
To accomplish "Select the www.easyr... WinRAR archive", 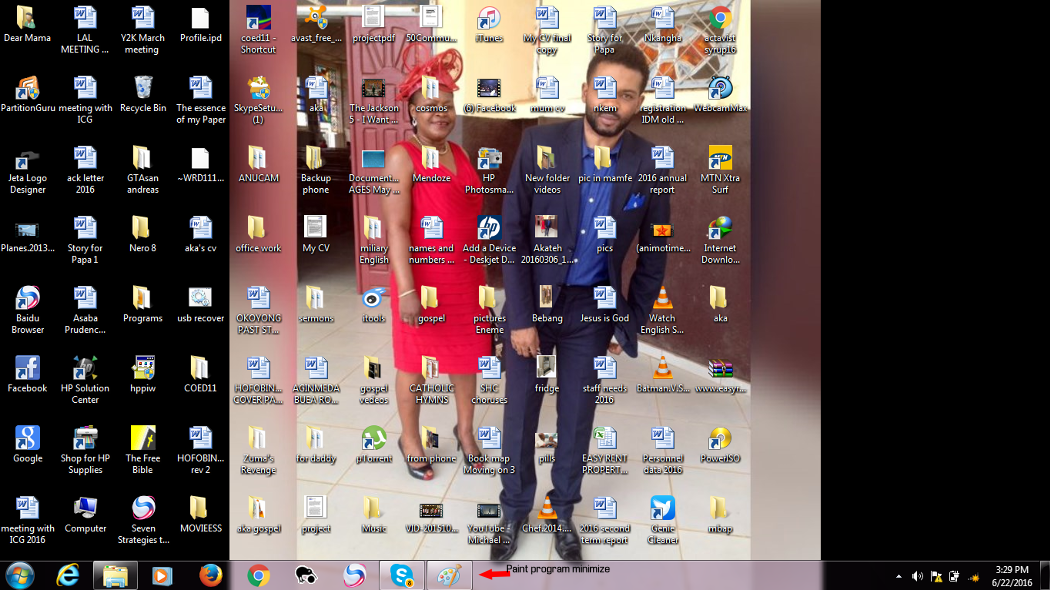I will tap(720, 374).
